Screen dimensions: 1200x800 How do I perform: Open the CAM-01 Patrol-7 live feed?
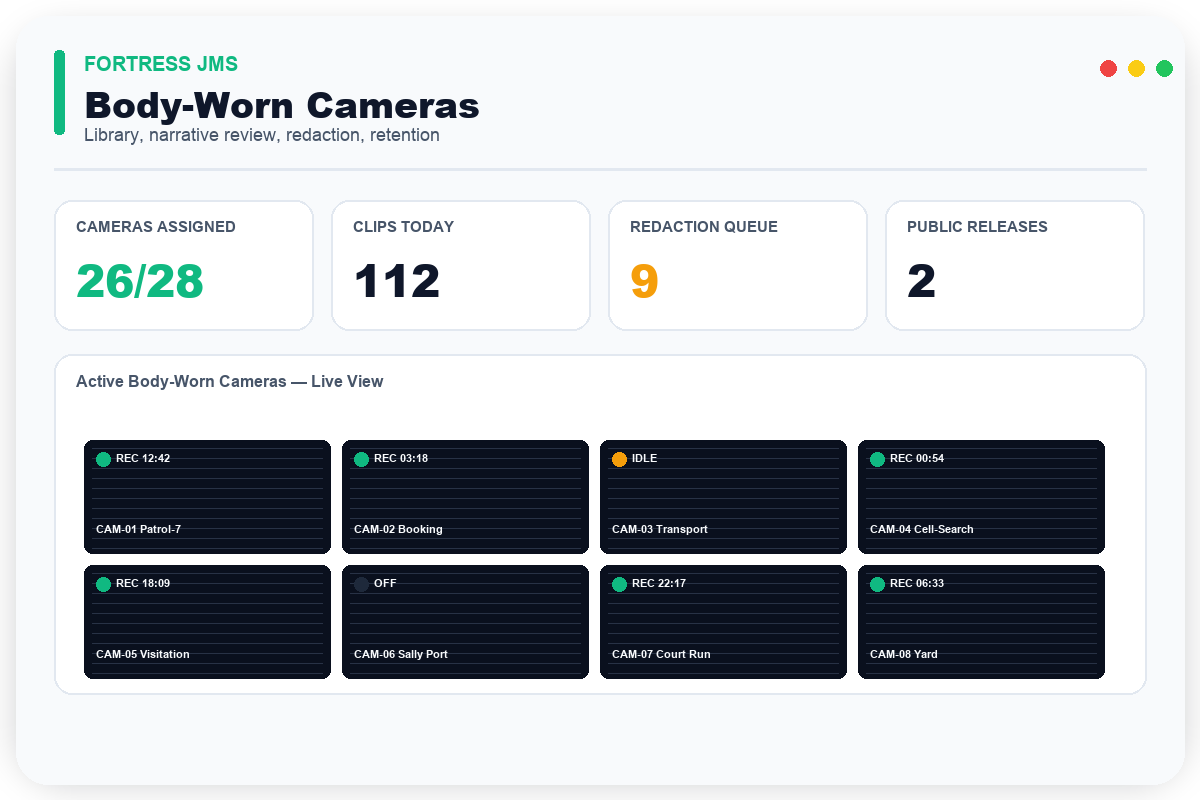tap(207, 497)
